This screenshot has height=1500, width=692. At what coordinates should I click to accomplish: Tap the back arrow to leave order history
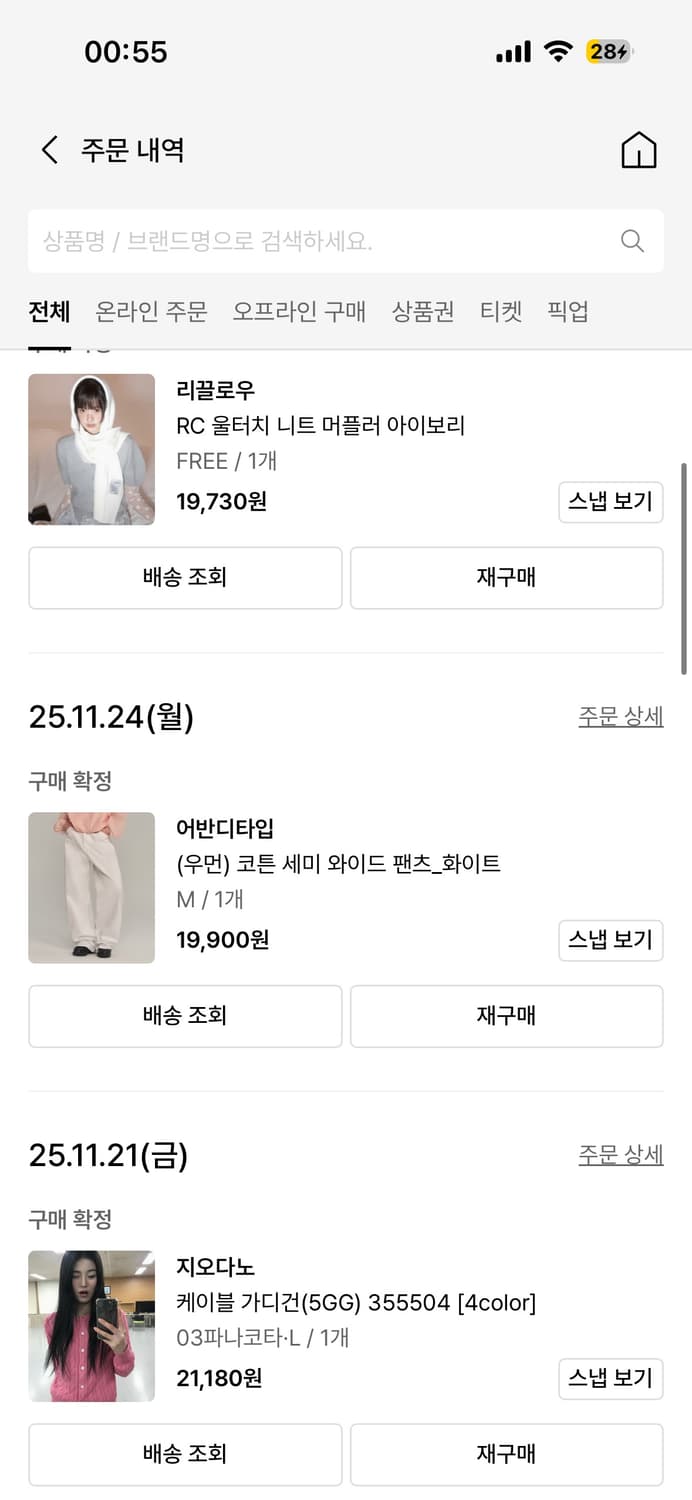pos(47,148)
